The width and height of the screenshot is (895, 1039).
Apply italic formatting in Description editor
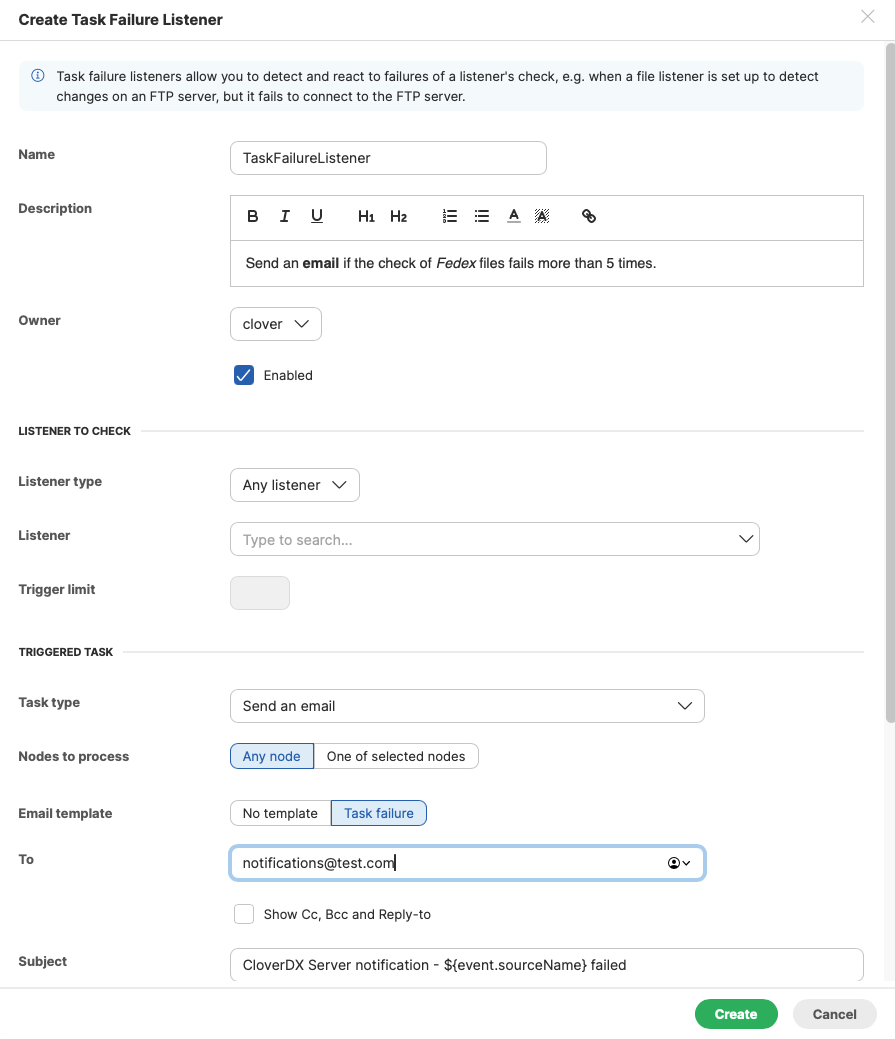pos(285,216)
